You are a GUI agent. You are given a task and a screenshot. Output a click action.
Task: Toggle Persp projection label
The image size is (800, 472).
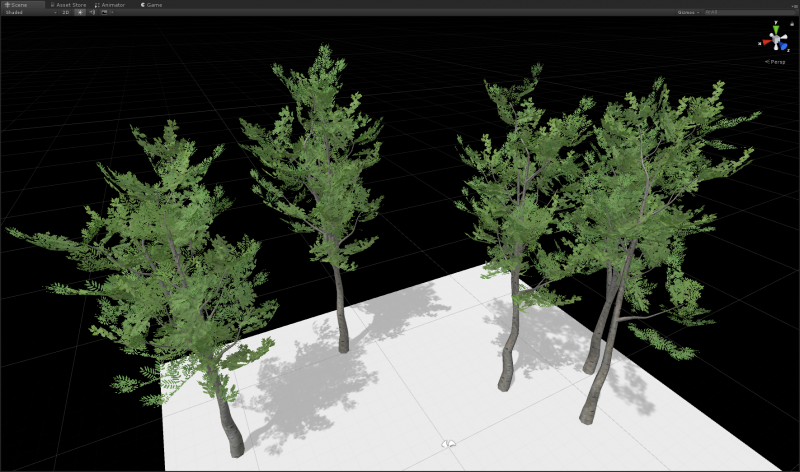point(775,61)
